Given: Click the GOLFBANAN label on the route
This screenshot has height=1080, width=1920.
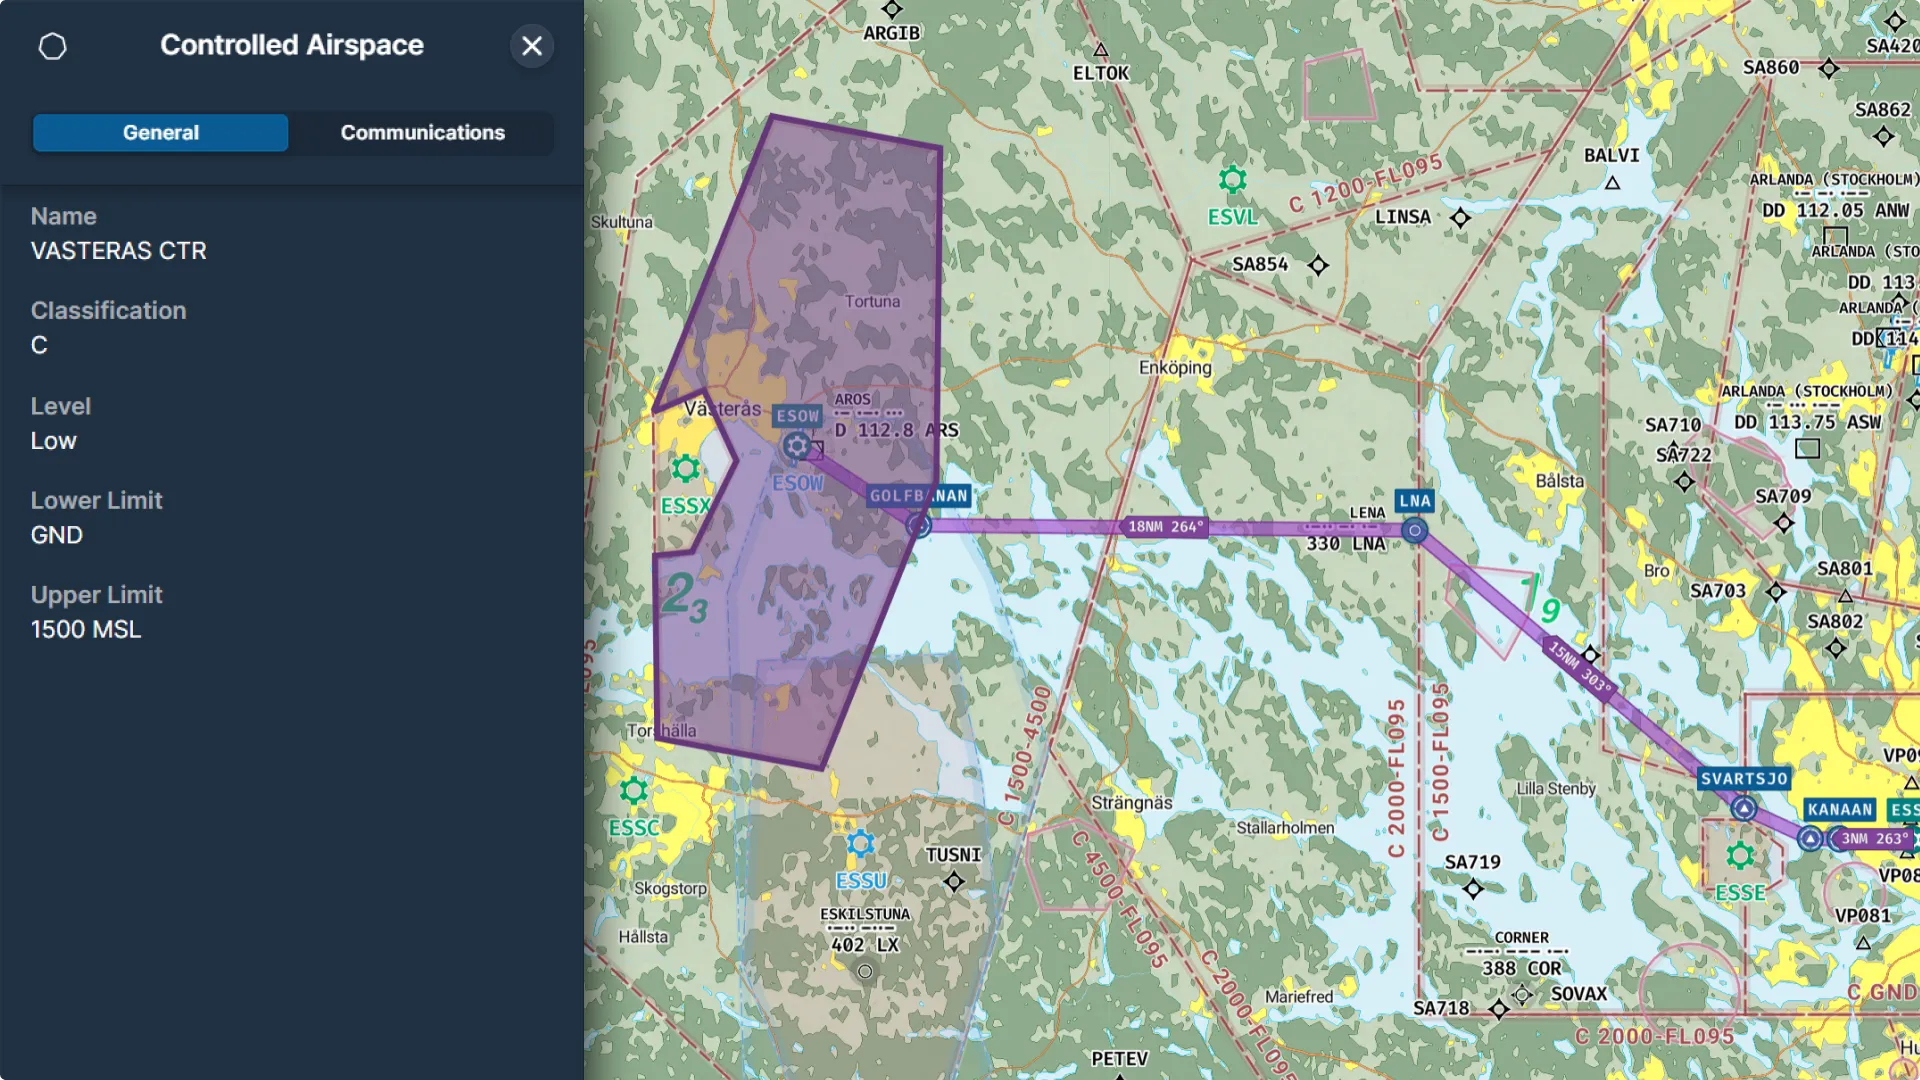Looking at the screenshot, I should (917, 494).
